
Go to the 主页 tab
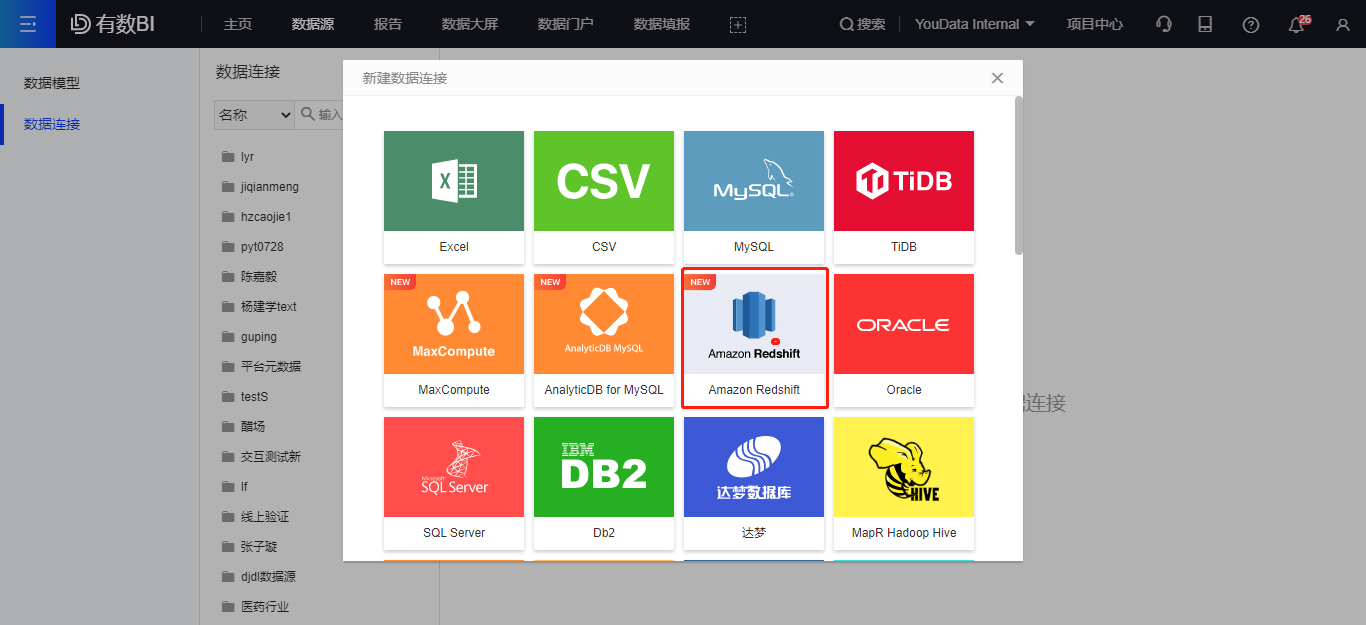pyautogui.click(x=238, y=24)
